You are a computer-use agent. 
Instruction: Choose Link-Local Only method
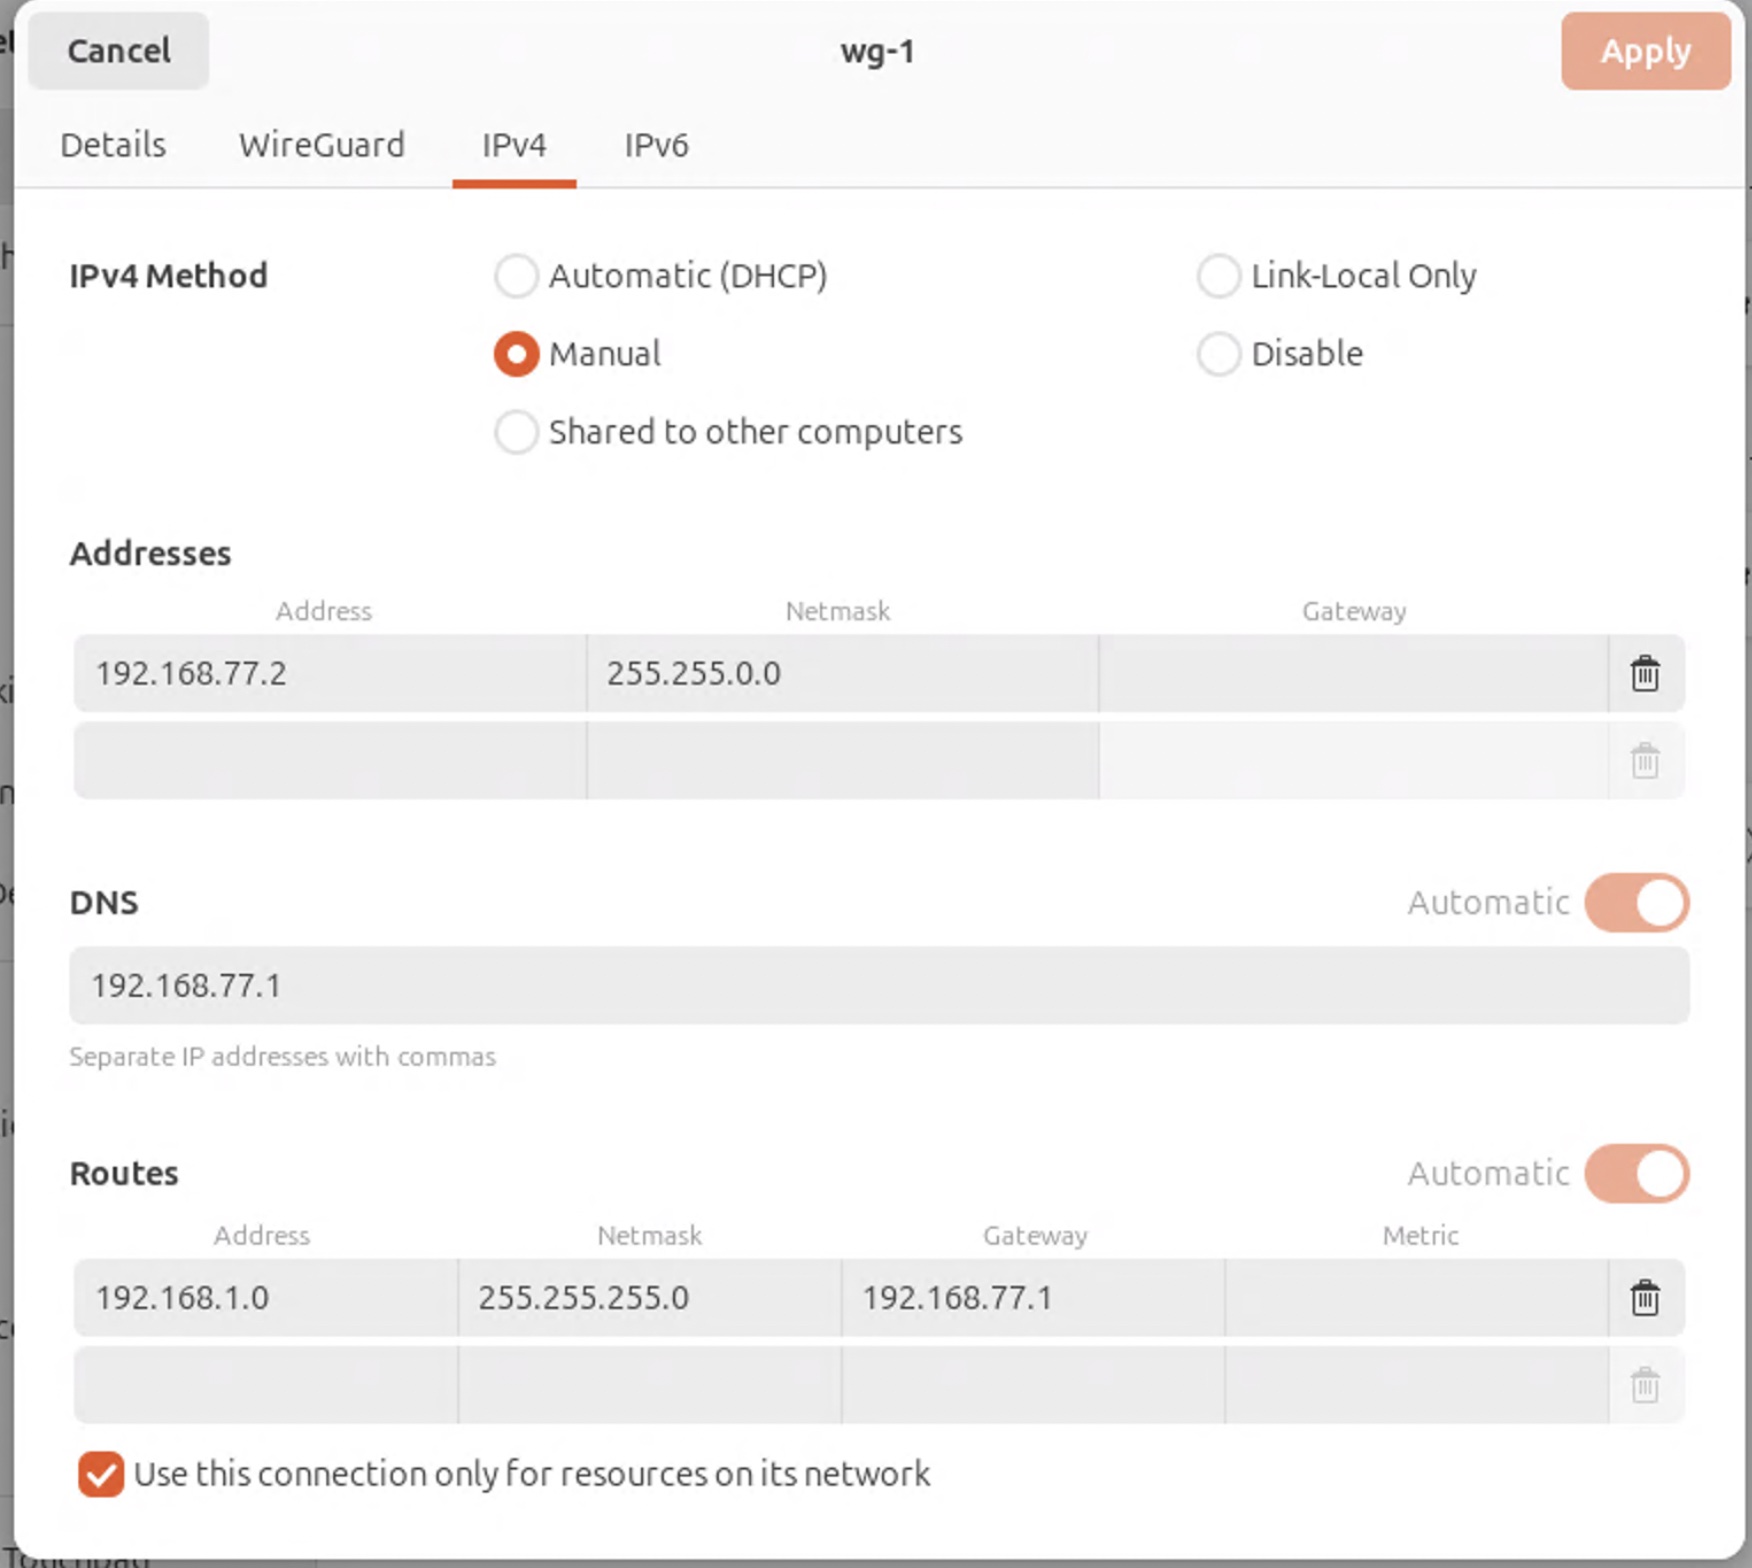coord(1218,276)
